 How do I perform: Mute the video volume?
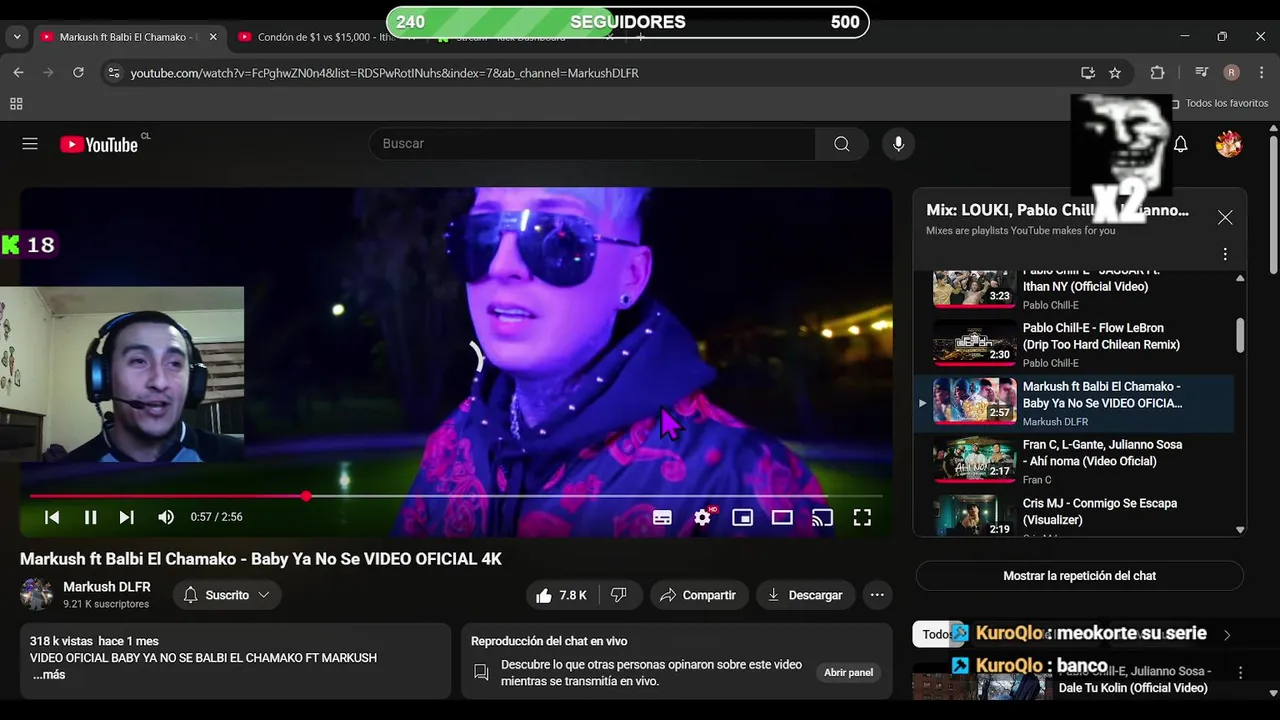point(166,517)
